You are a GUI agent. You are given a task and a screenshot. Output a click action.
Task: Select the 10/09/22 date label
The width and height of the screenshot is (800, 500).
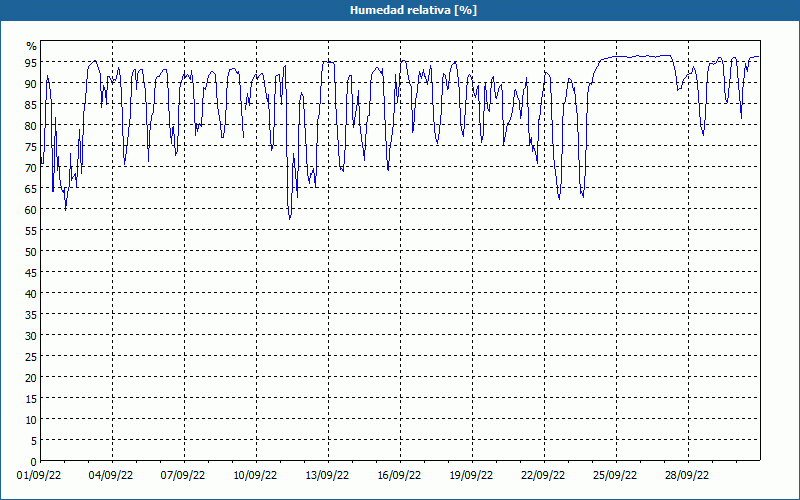click(255, 476)
